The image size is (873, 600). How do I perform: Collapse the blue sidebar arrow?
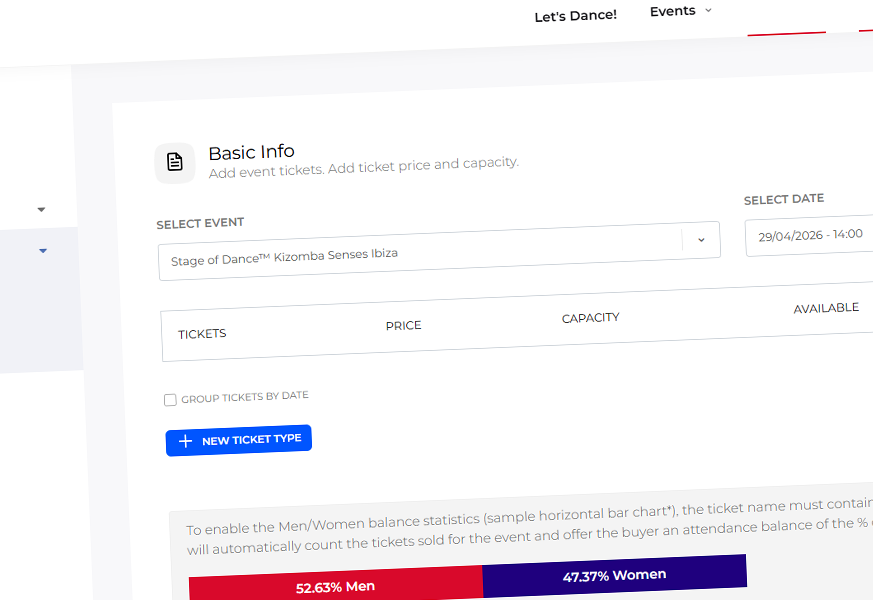[43, 251]
